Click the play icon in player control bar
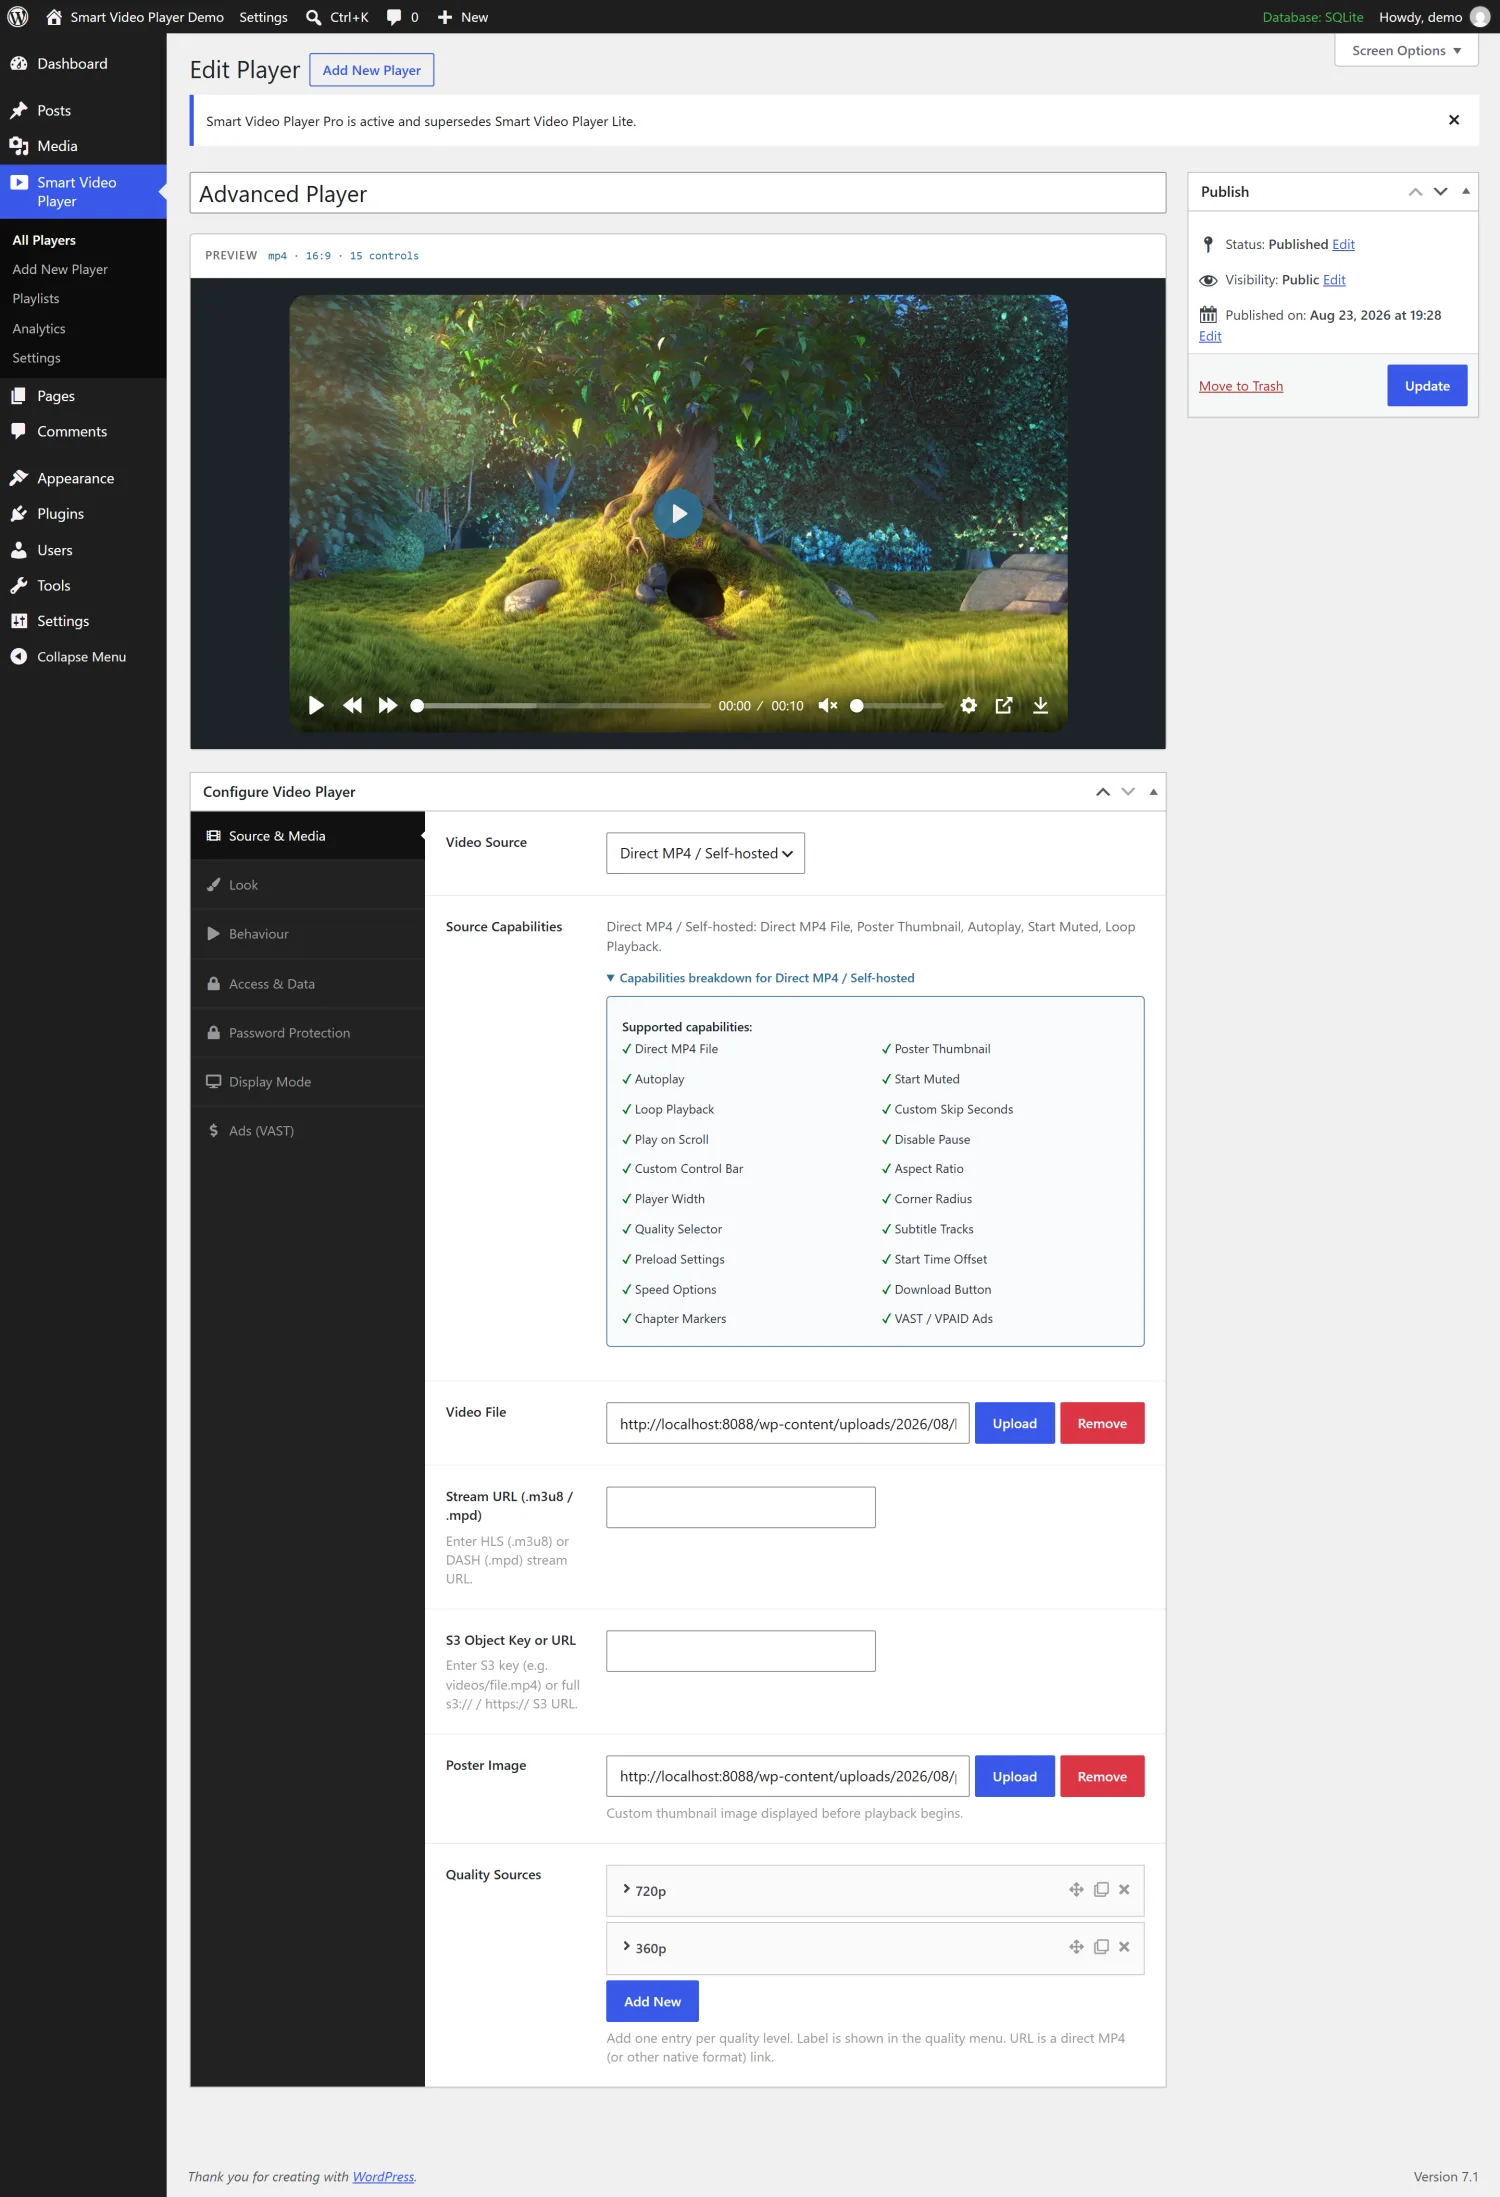Screen dimensions: 1500x2197 coord(316,705)
